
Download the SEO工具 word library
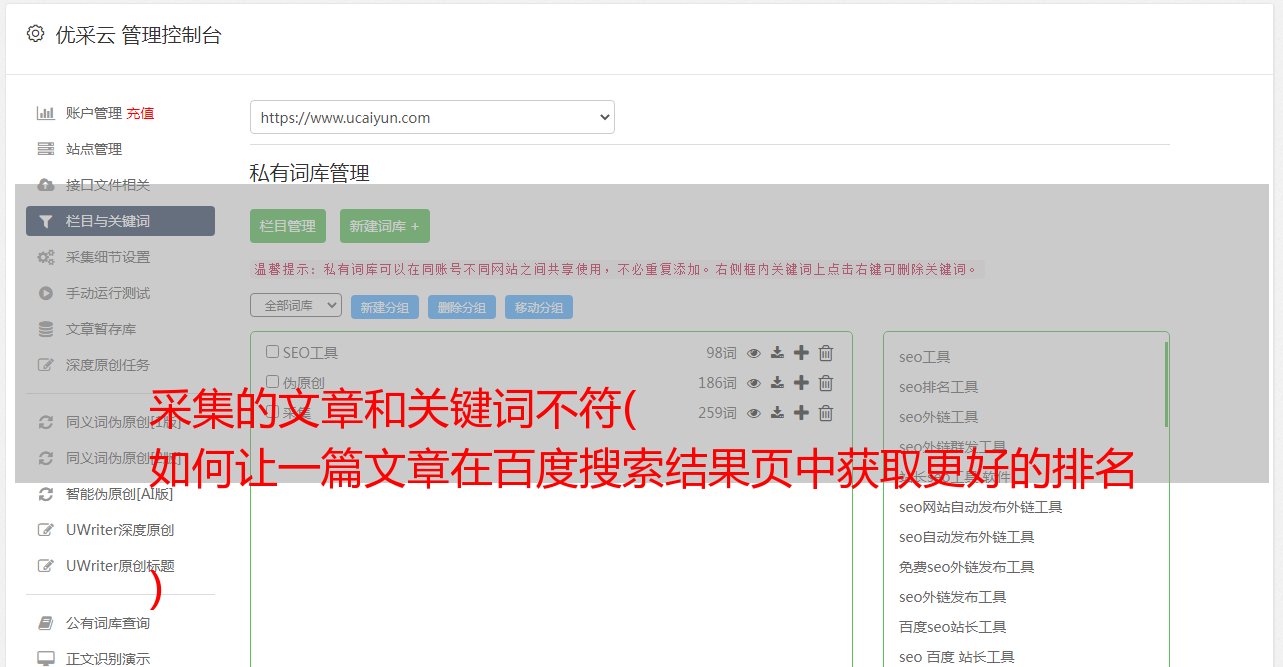pyautogui.click(x=777, y=353)
